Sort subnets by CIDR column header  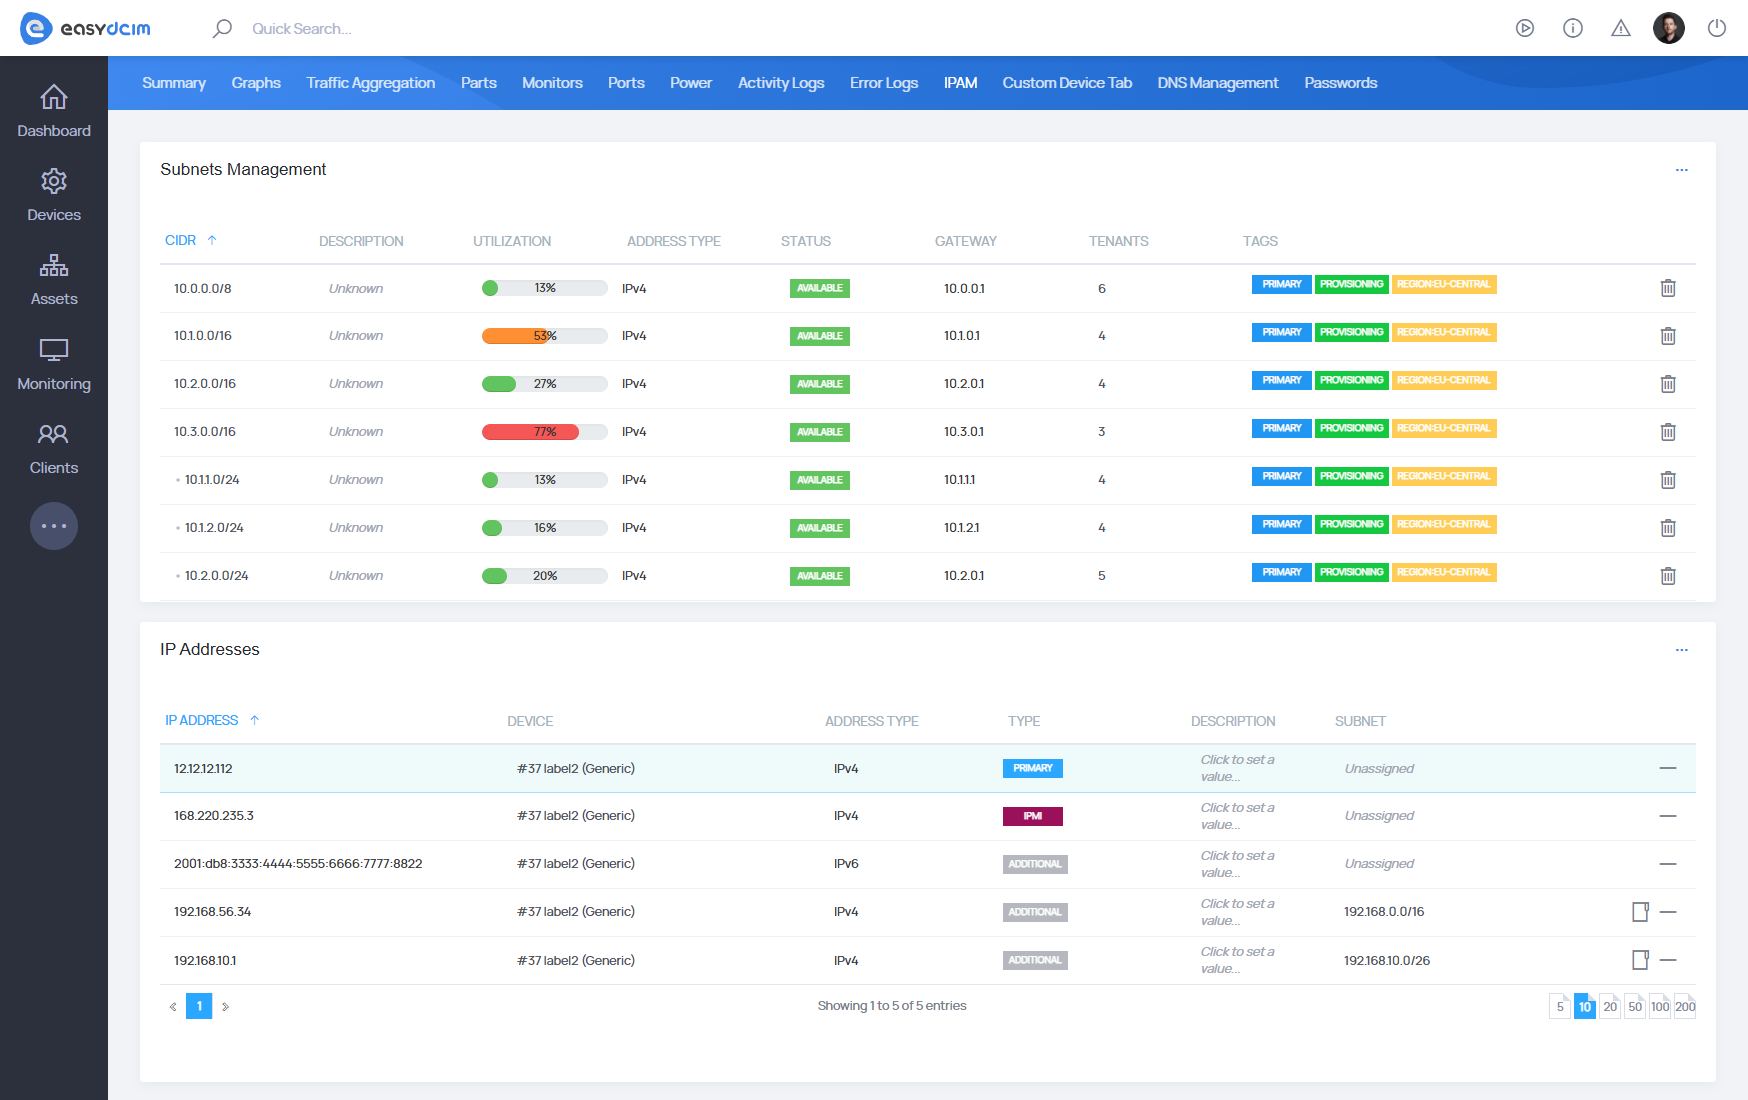coord(181,241)
